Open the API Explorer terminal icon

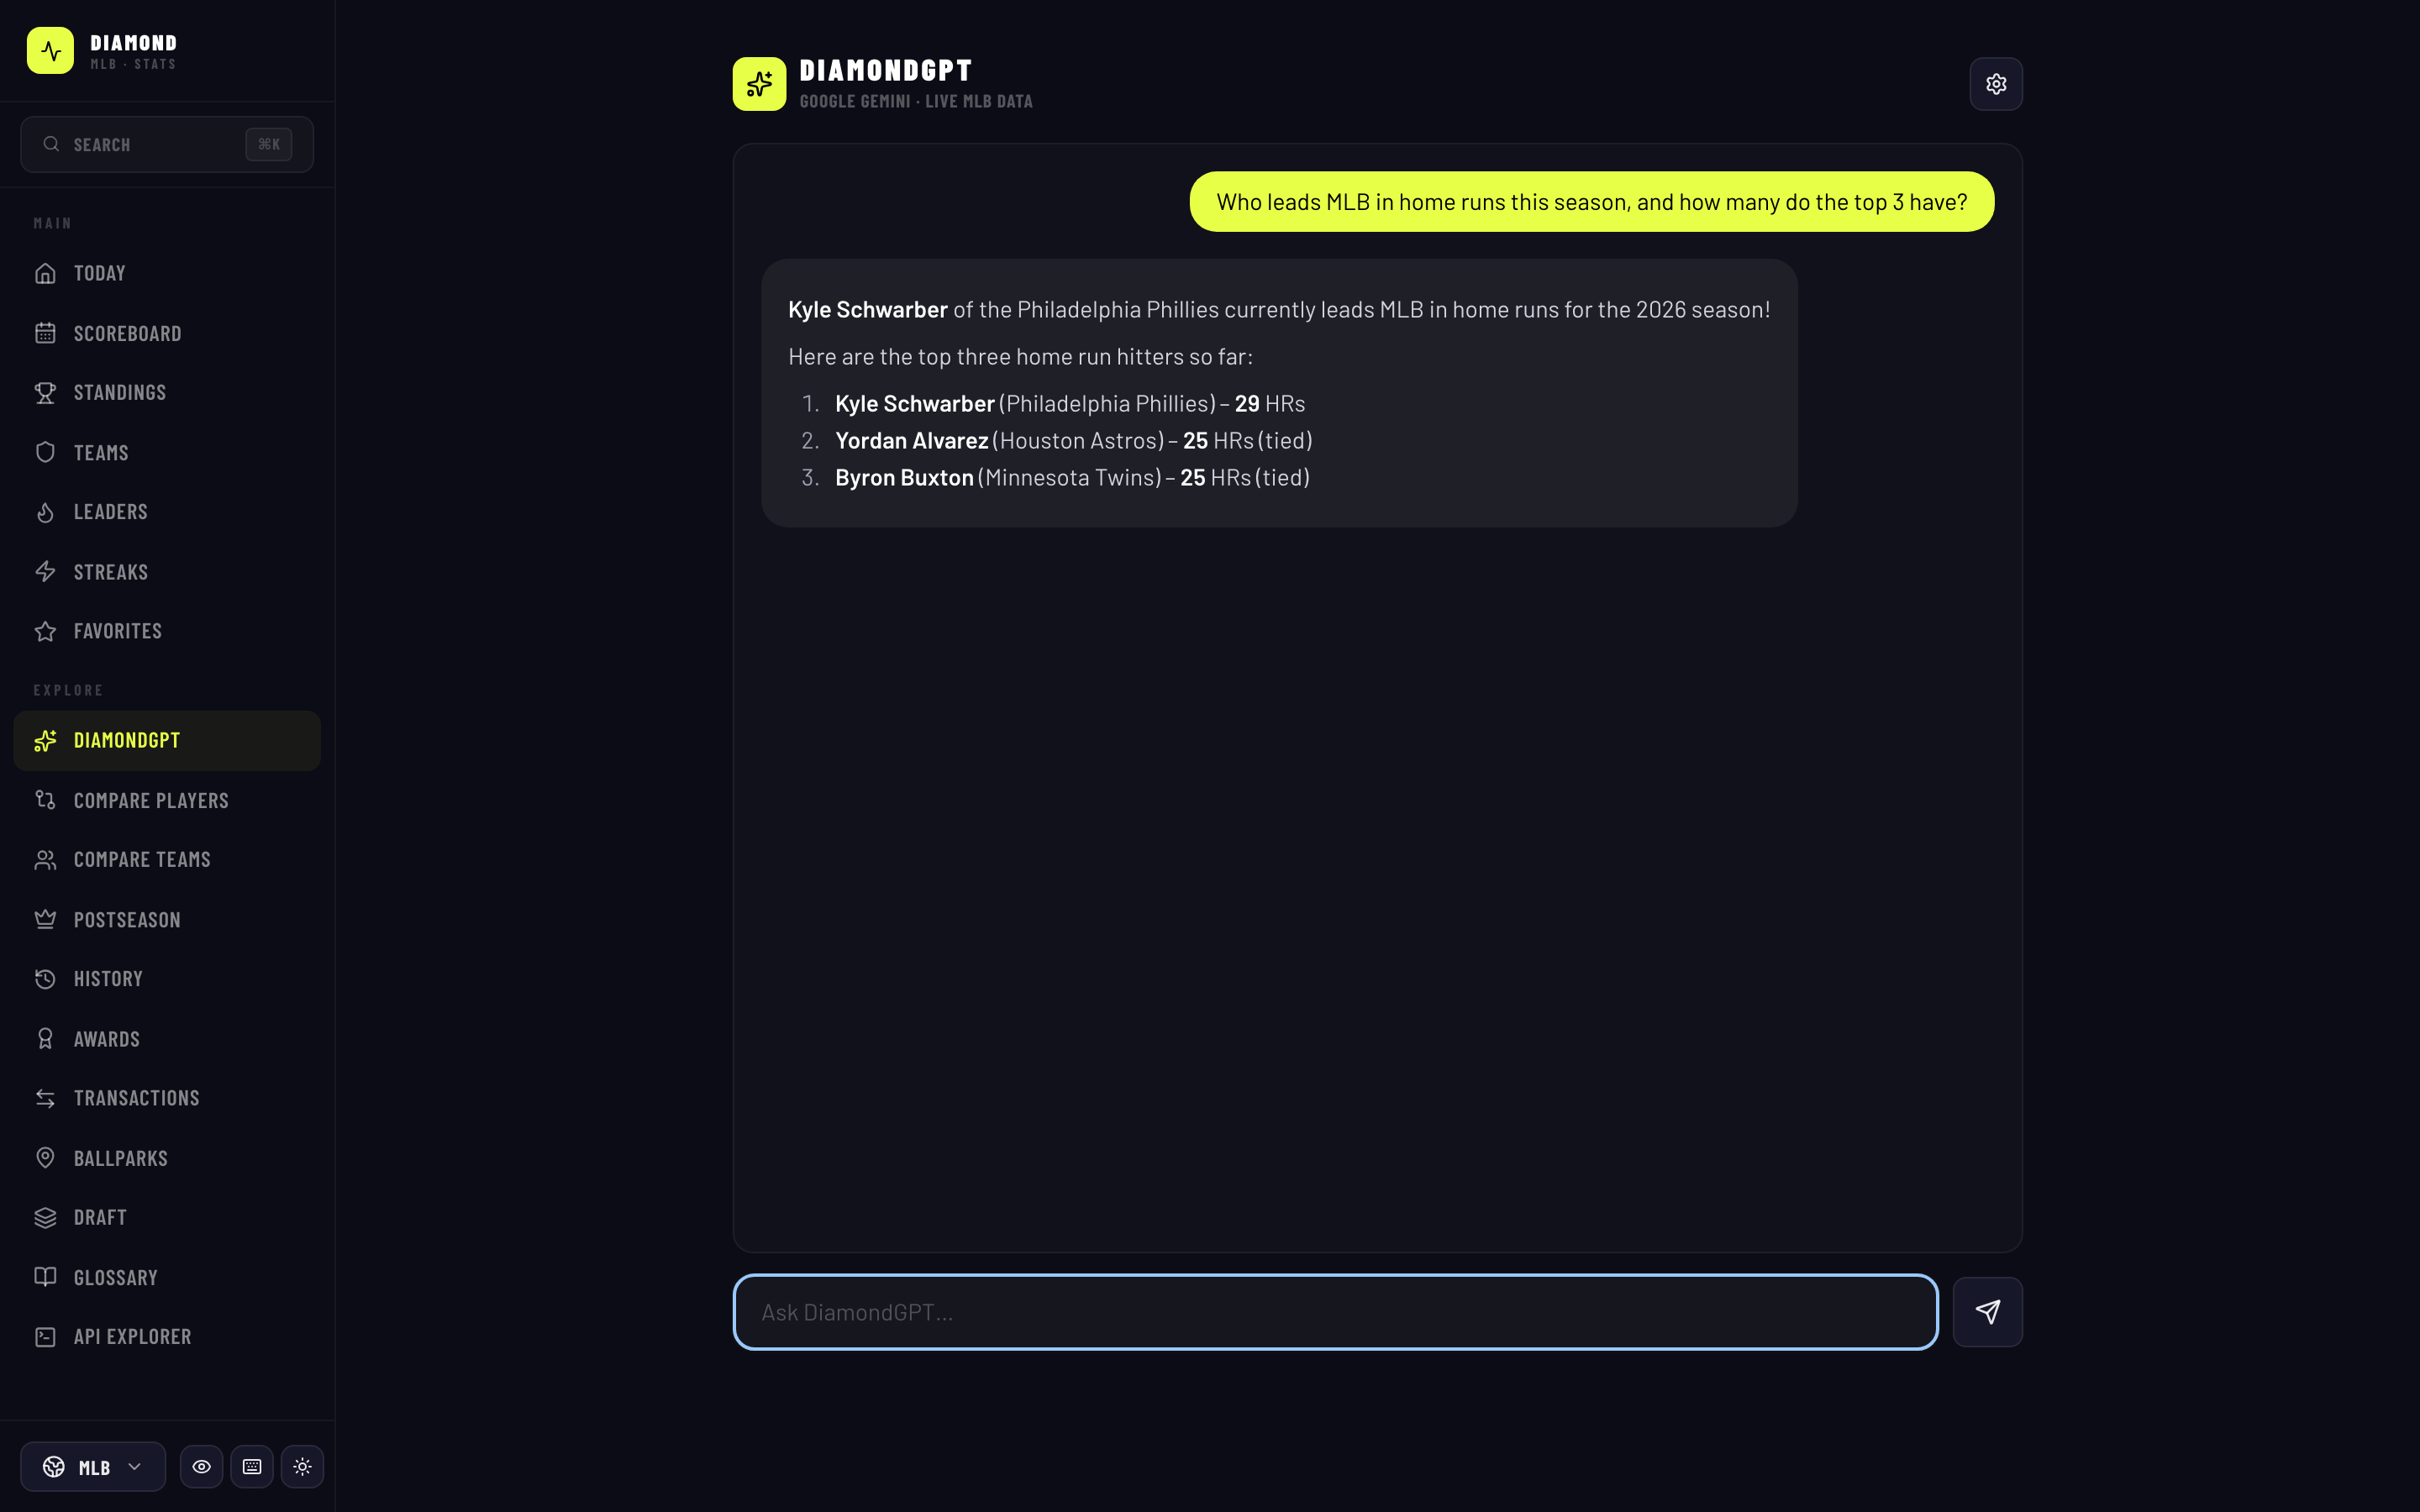(x=45, y=1337)
